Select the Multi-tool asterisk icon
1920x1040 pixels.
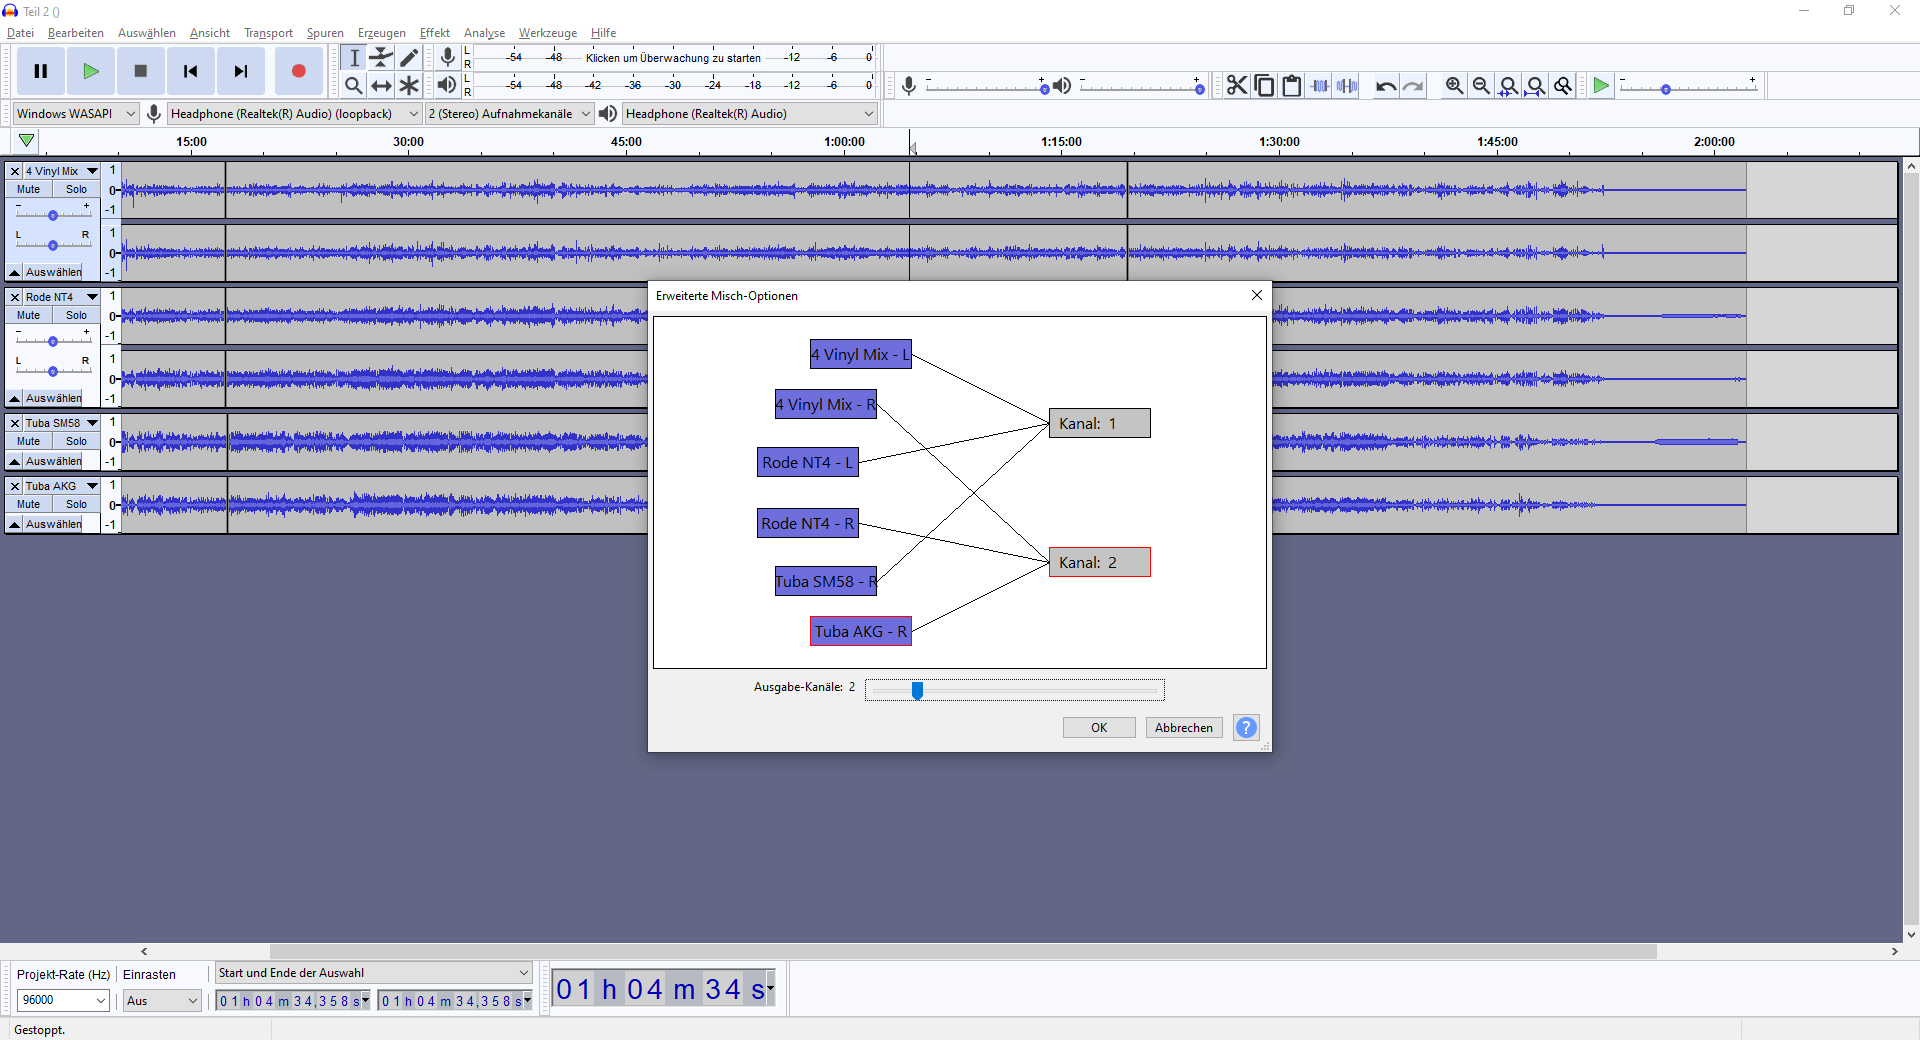409,86
